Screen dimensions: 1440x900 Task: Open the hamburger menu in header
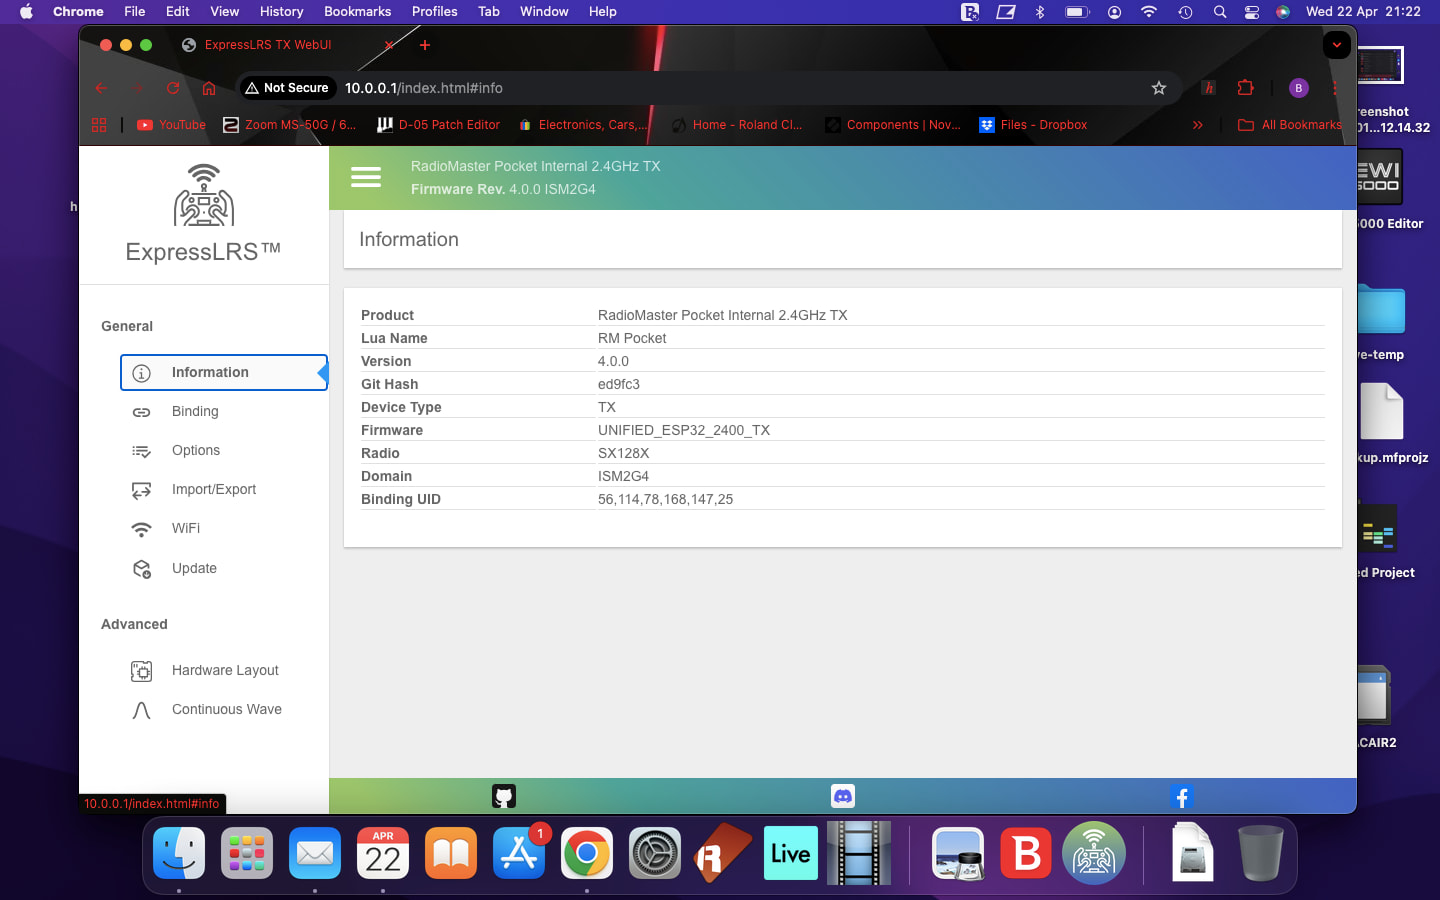[365, 177]
